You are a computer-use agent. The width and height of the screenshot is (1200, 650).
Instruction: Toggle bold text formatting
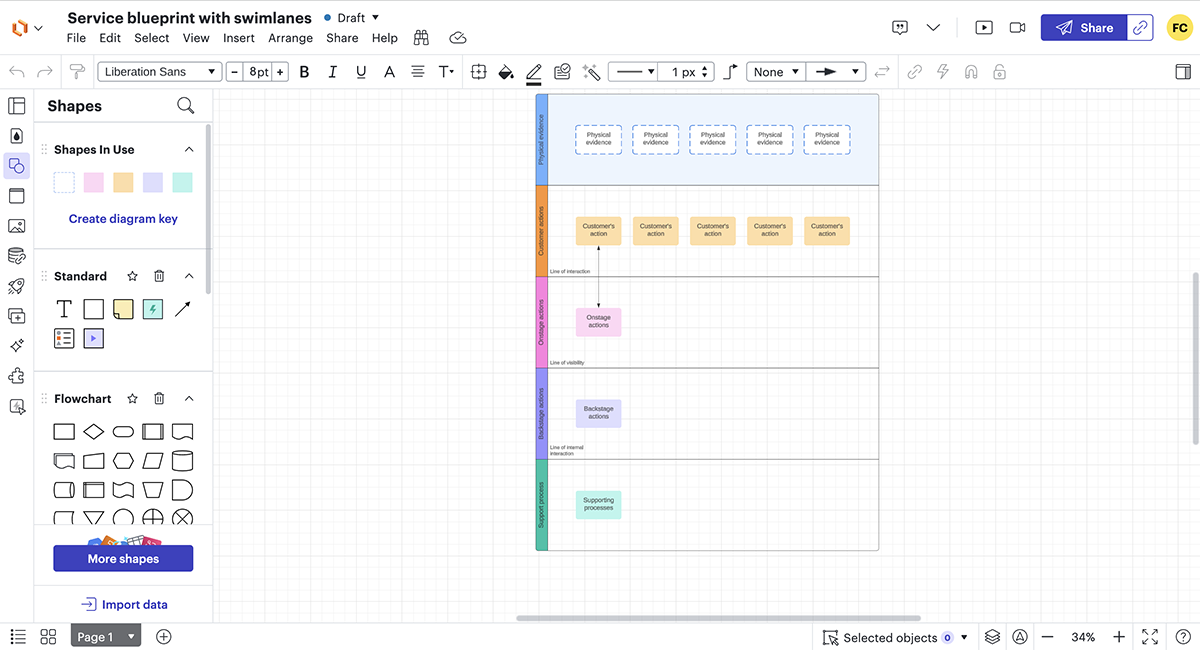304,71
